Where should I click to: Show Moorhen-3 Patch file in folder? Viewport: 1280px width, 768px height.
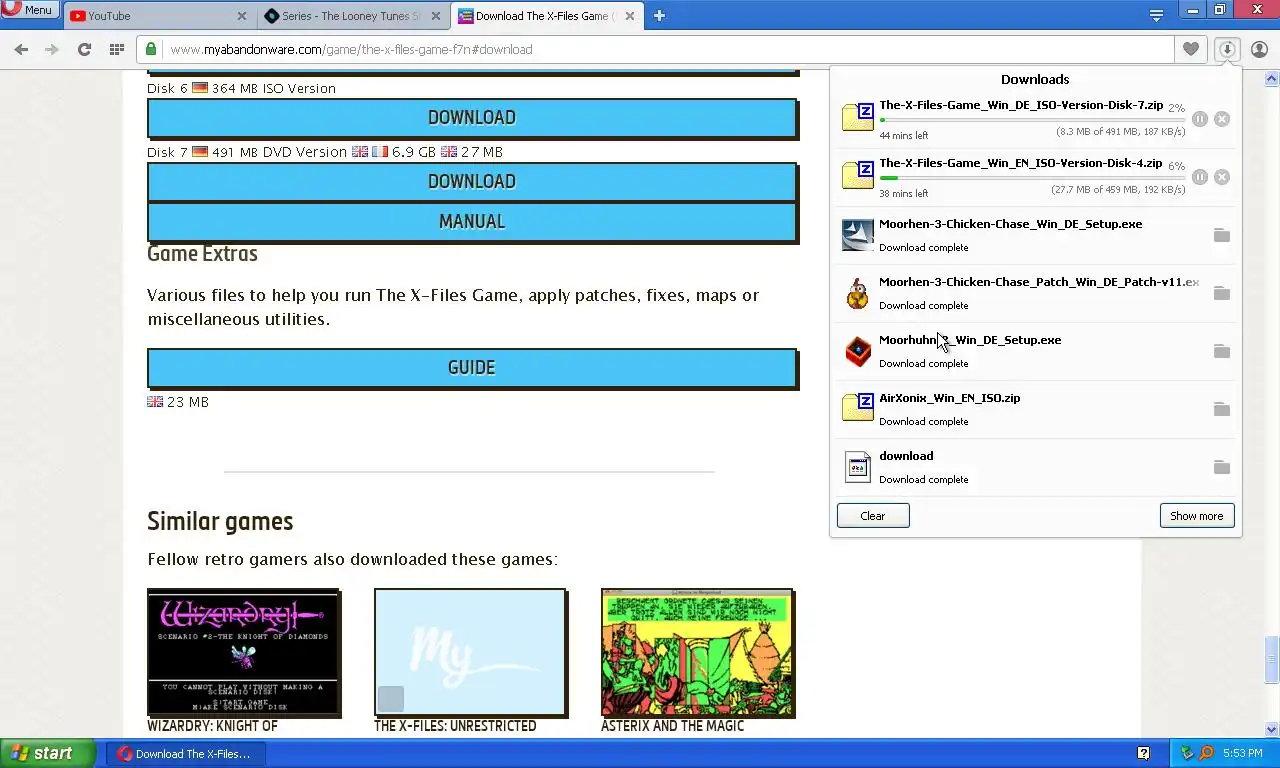point(1222,293)
